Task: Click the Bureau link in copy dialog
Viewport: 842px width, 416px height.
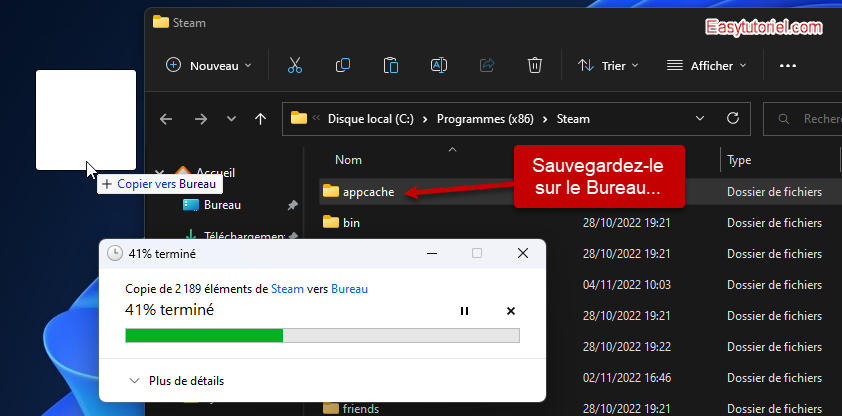Action: (350, 289)
